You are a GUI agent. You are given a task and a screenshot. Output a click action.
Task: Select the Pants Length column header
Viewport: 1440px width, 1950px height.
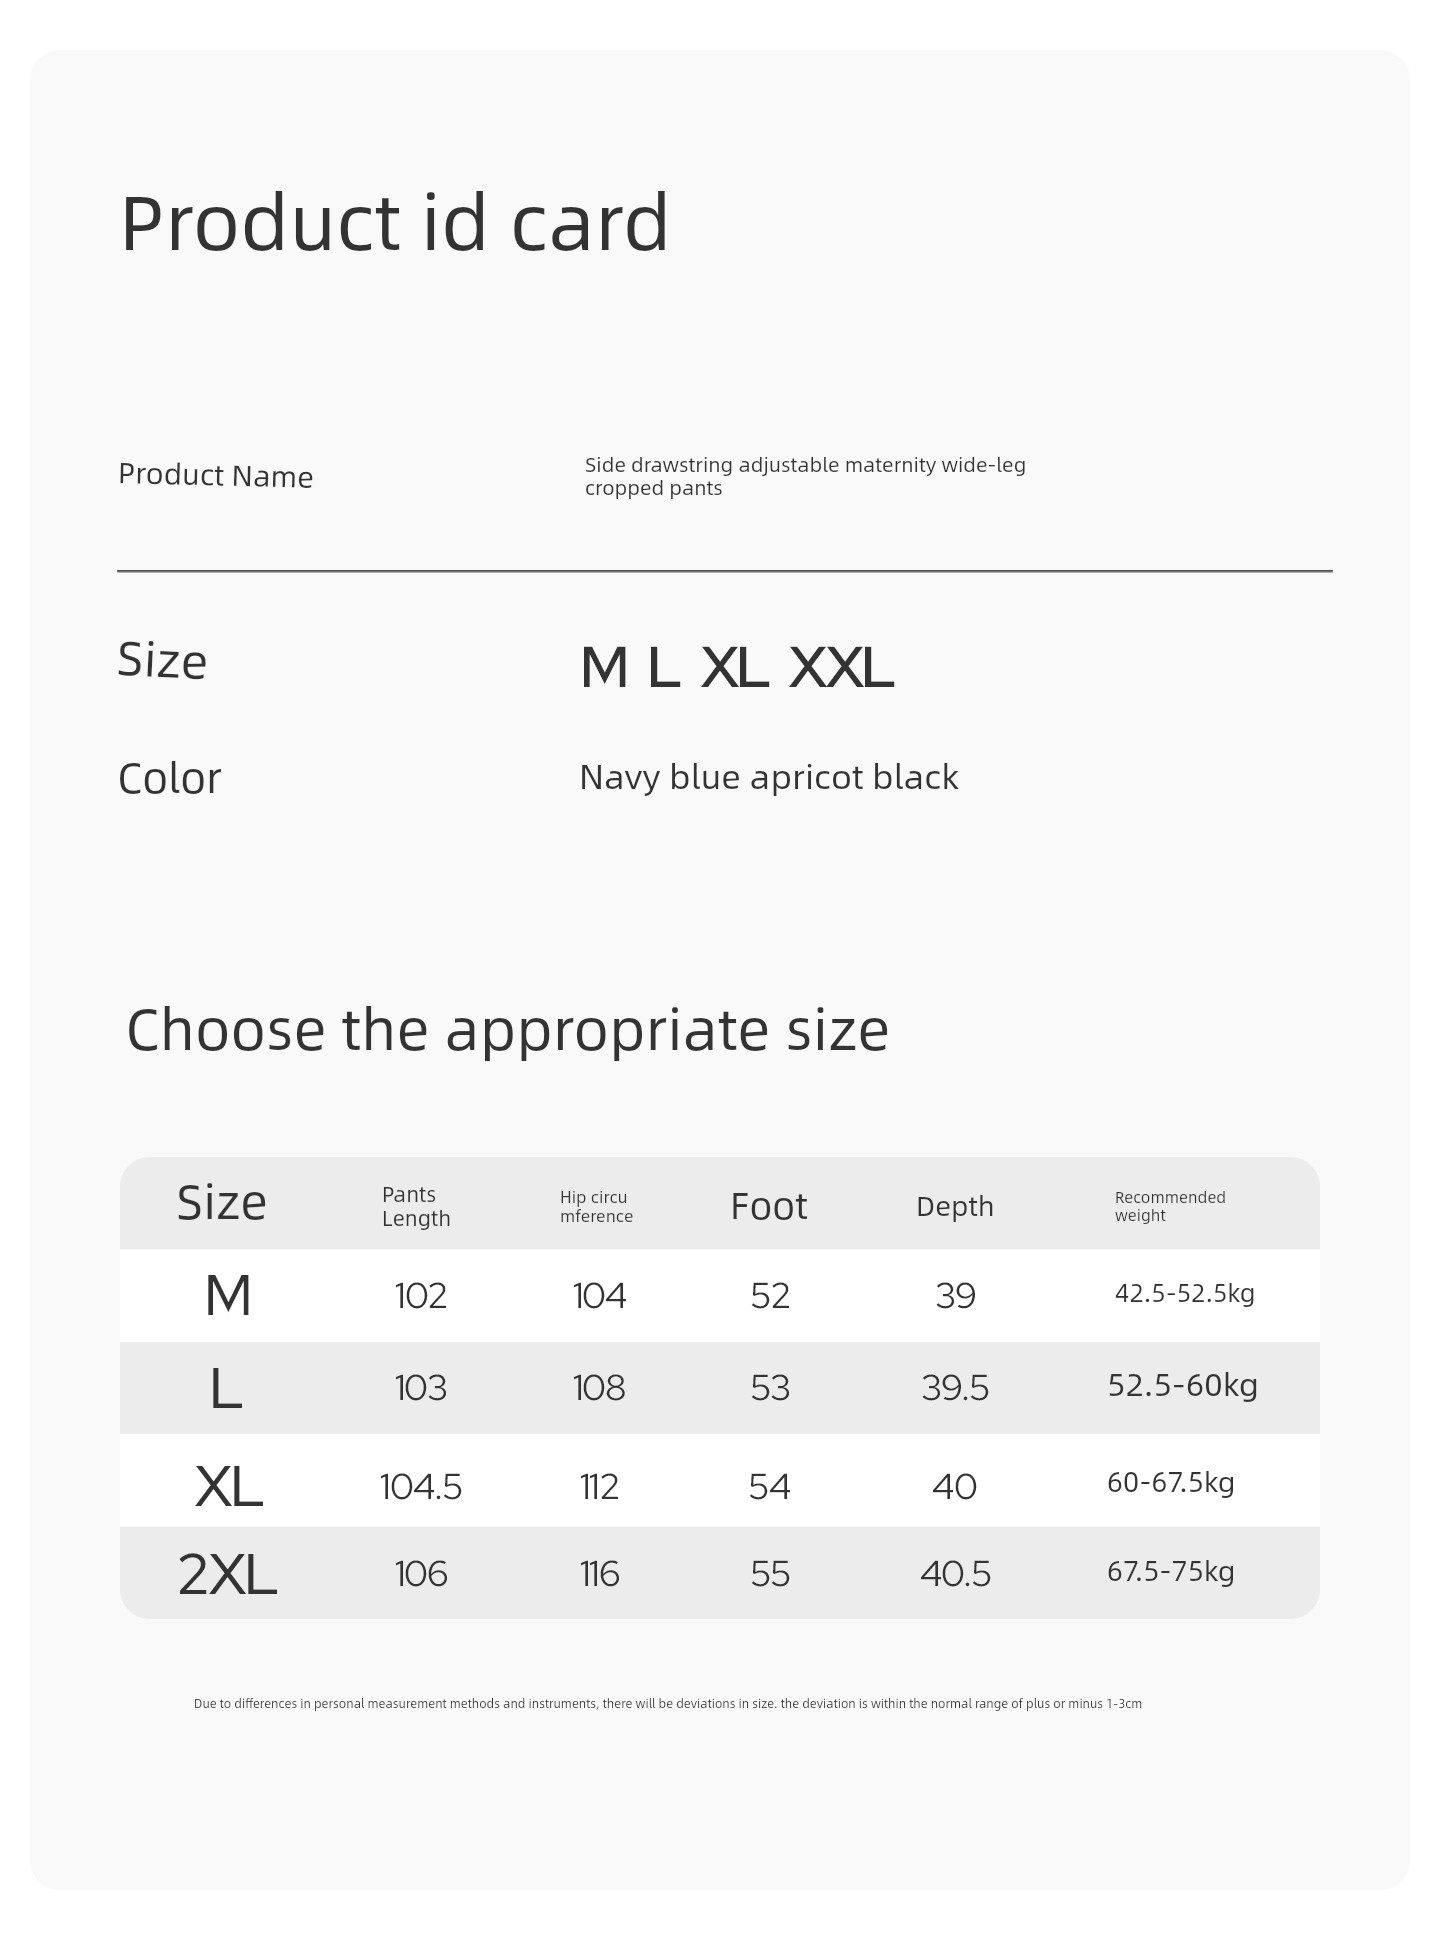click(x=416, y=1207)
